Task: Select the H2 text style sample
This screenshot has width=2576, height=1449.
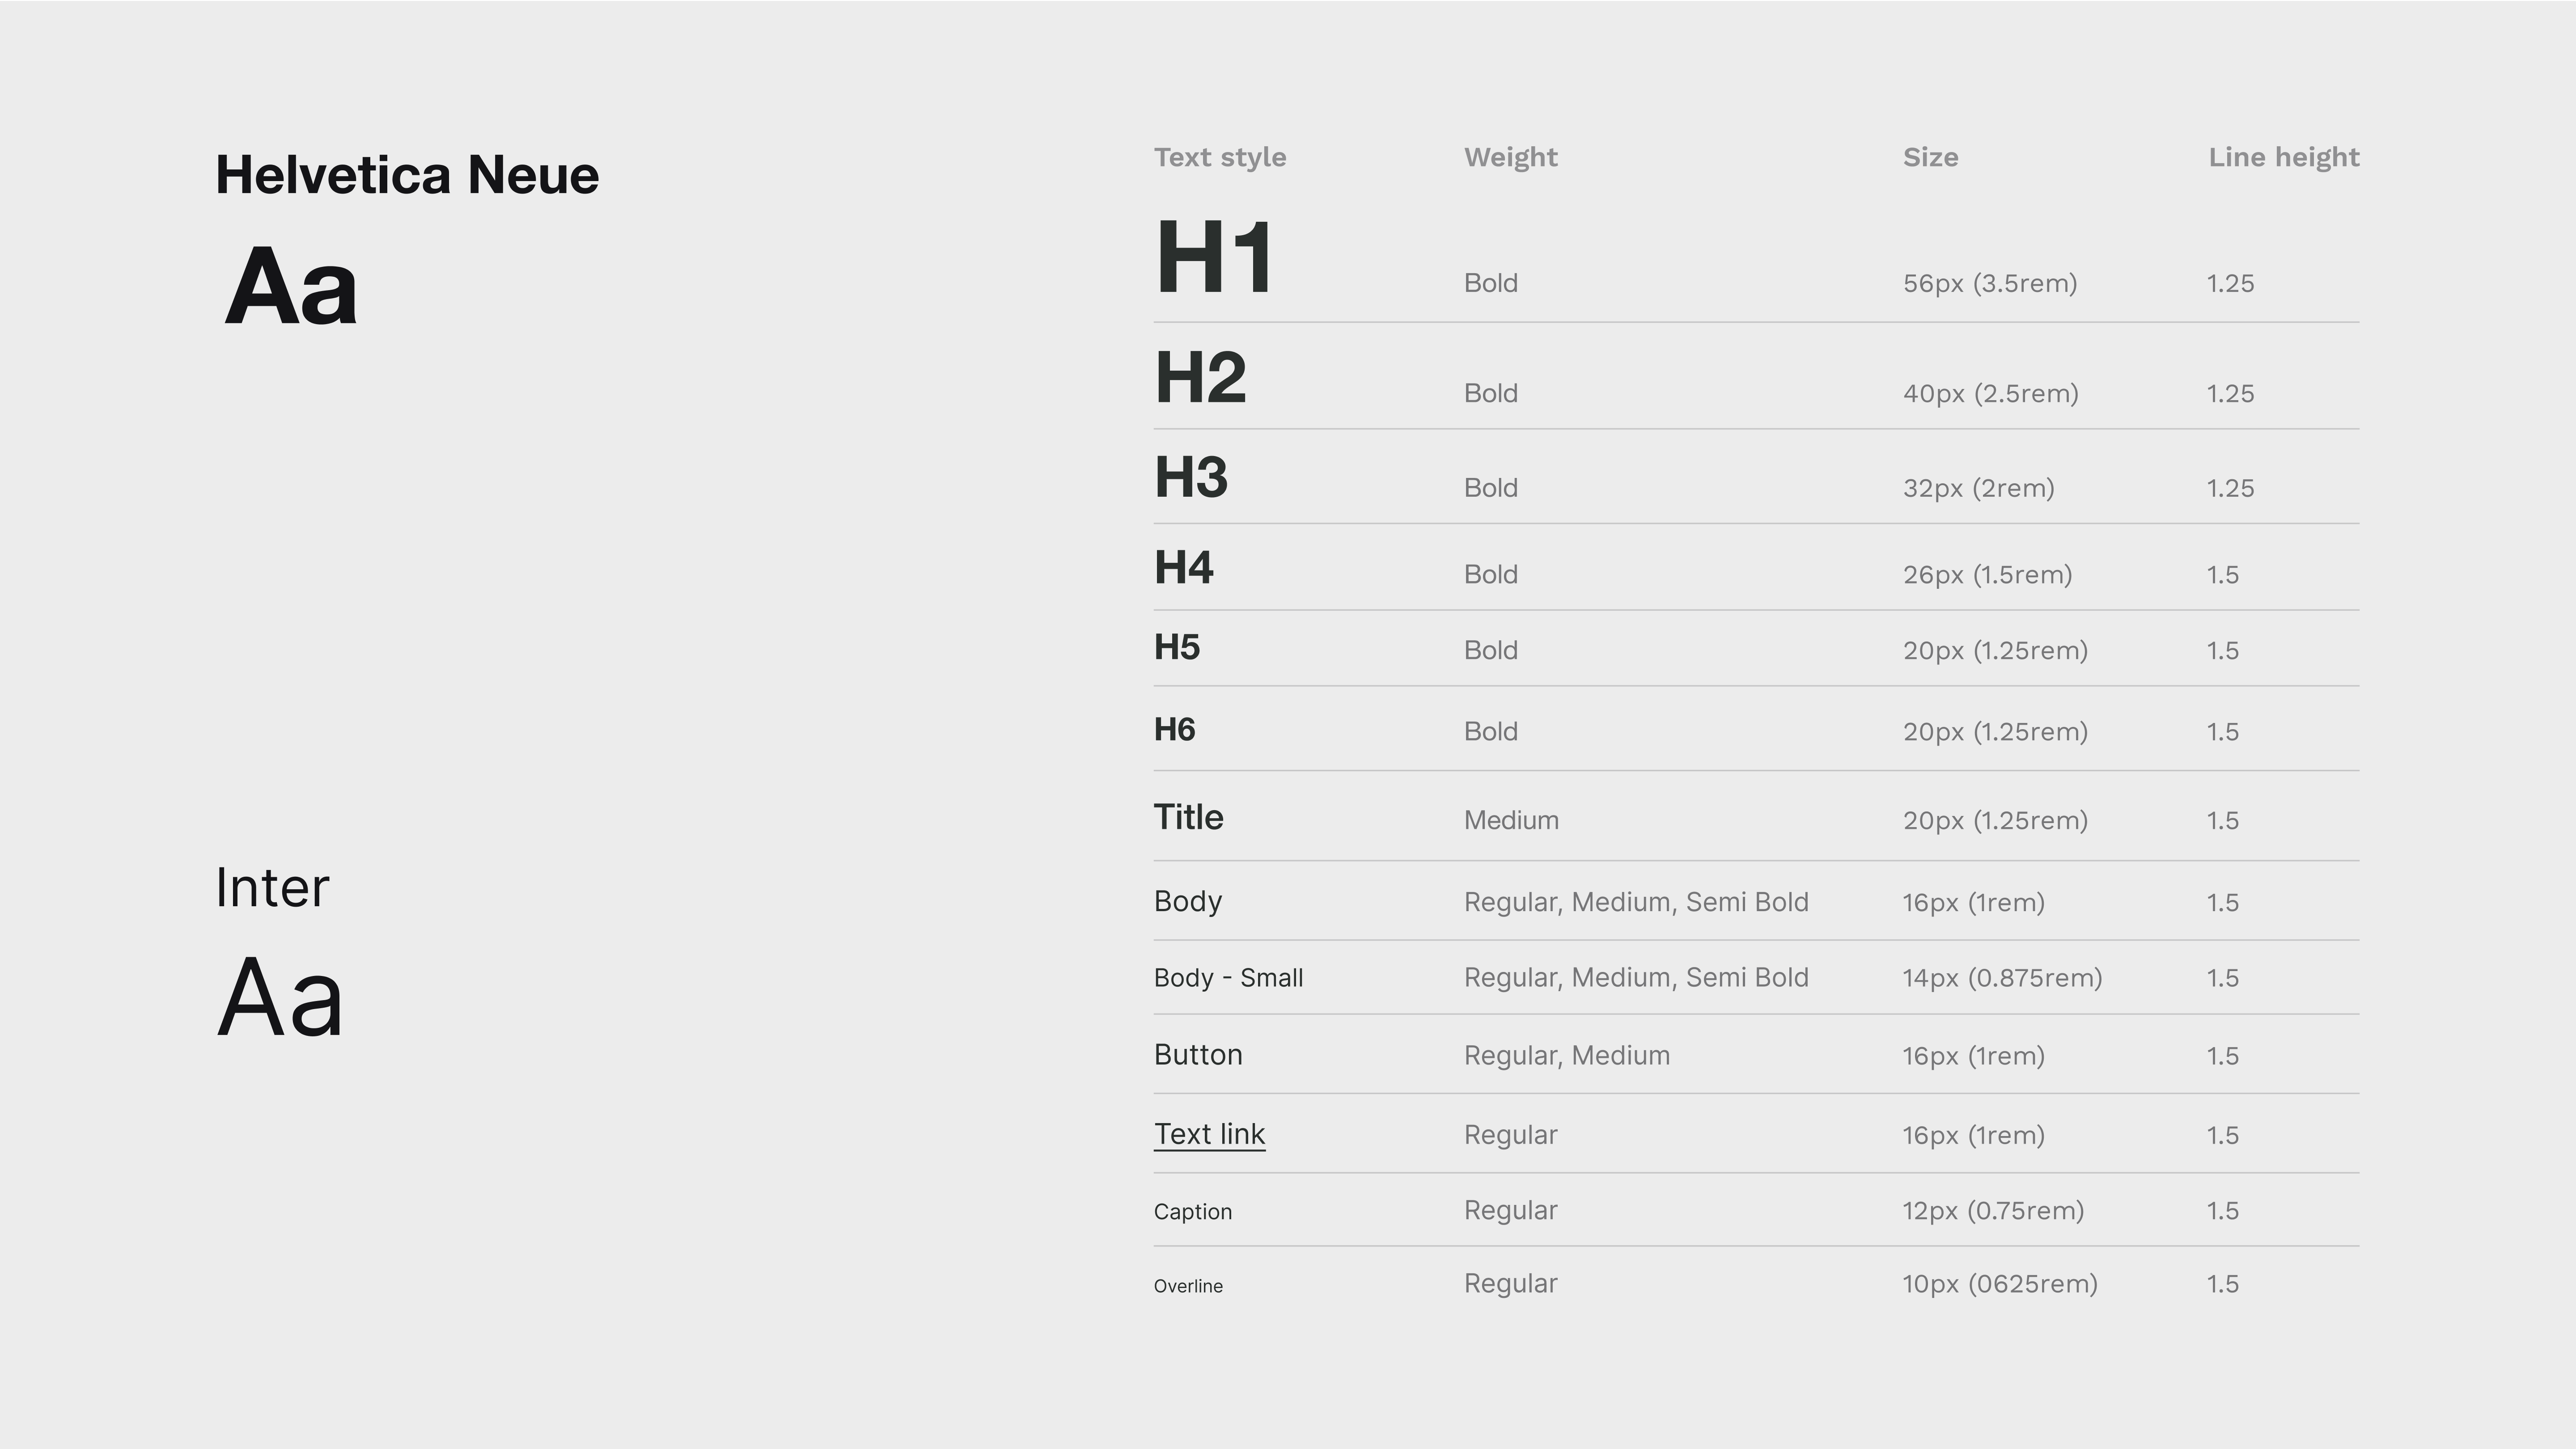Action: tap(1200, 378)
